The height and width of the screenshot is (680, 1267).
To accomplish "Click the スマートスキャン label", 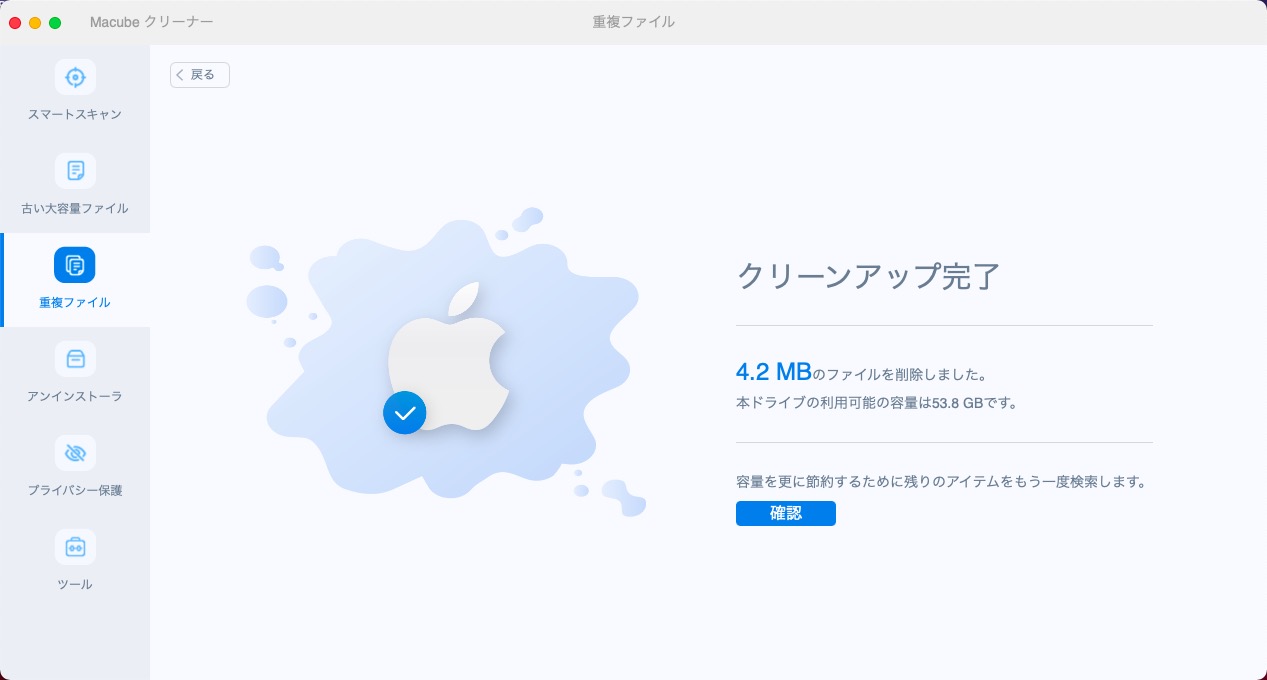I will pyautogui.click(x=75, y=114).
